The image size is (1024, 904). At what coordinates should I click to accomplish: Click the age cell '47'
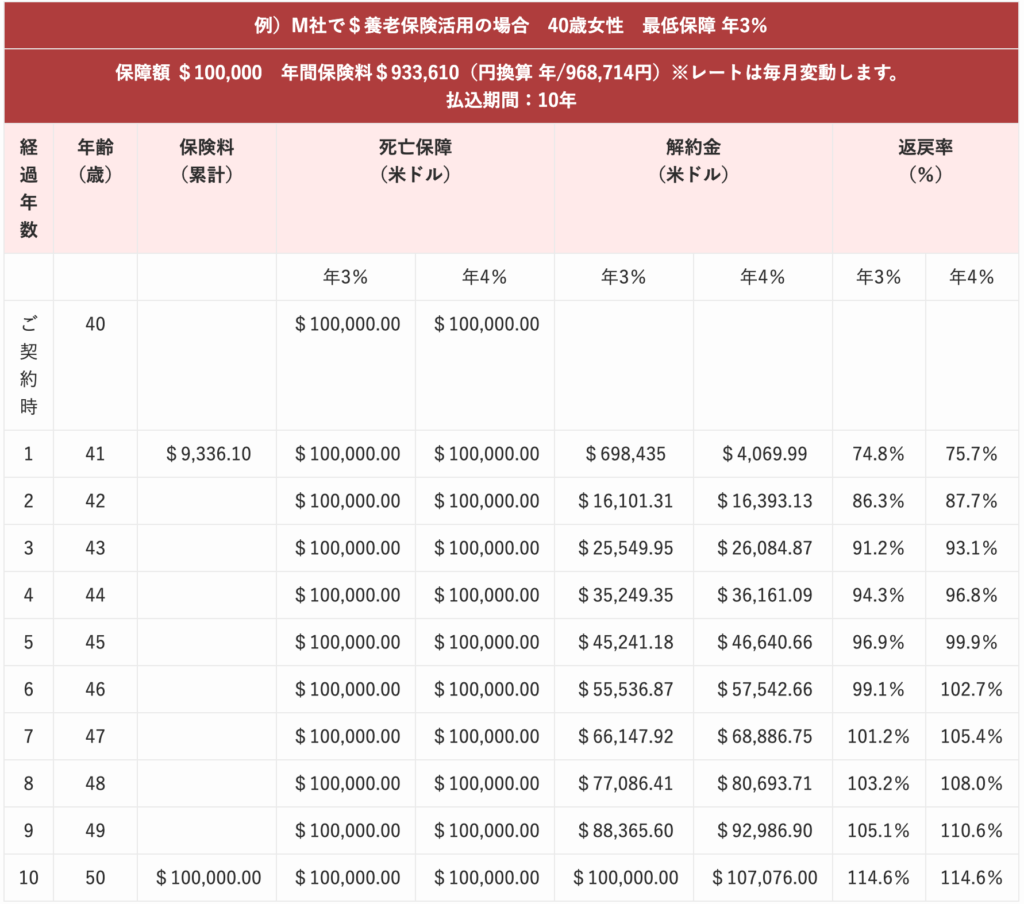[x=95, y=736]
